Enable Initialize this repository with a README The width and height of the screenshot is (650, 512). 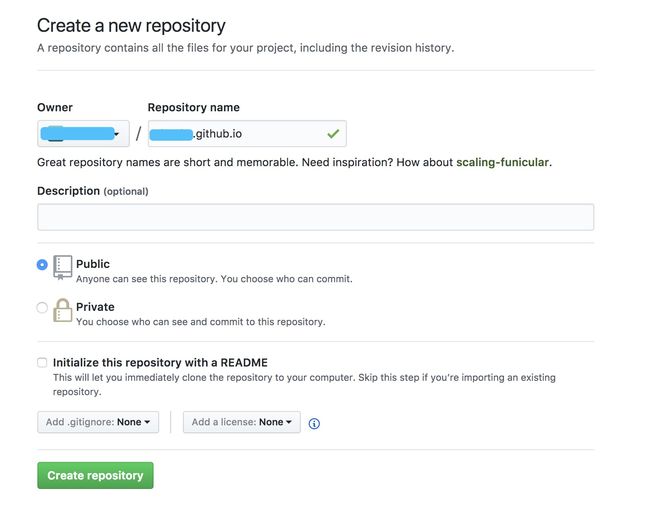pyautogui.click(x=42, y=363)
